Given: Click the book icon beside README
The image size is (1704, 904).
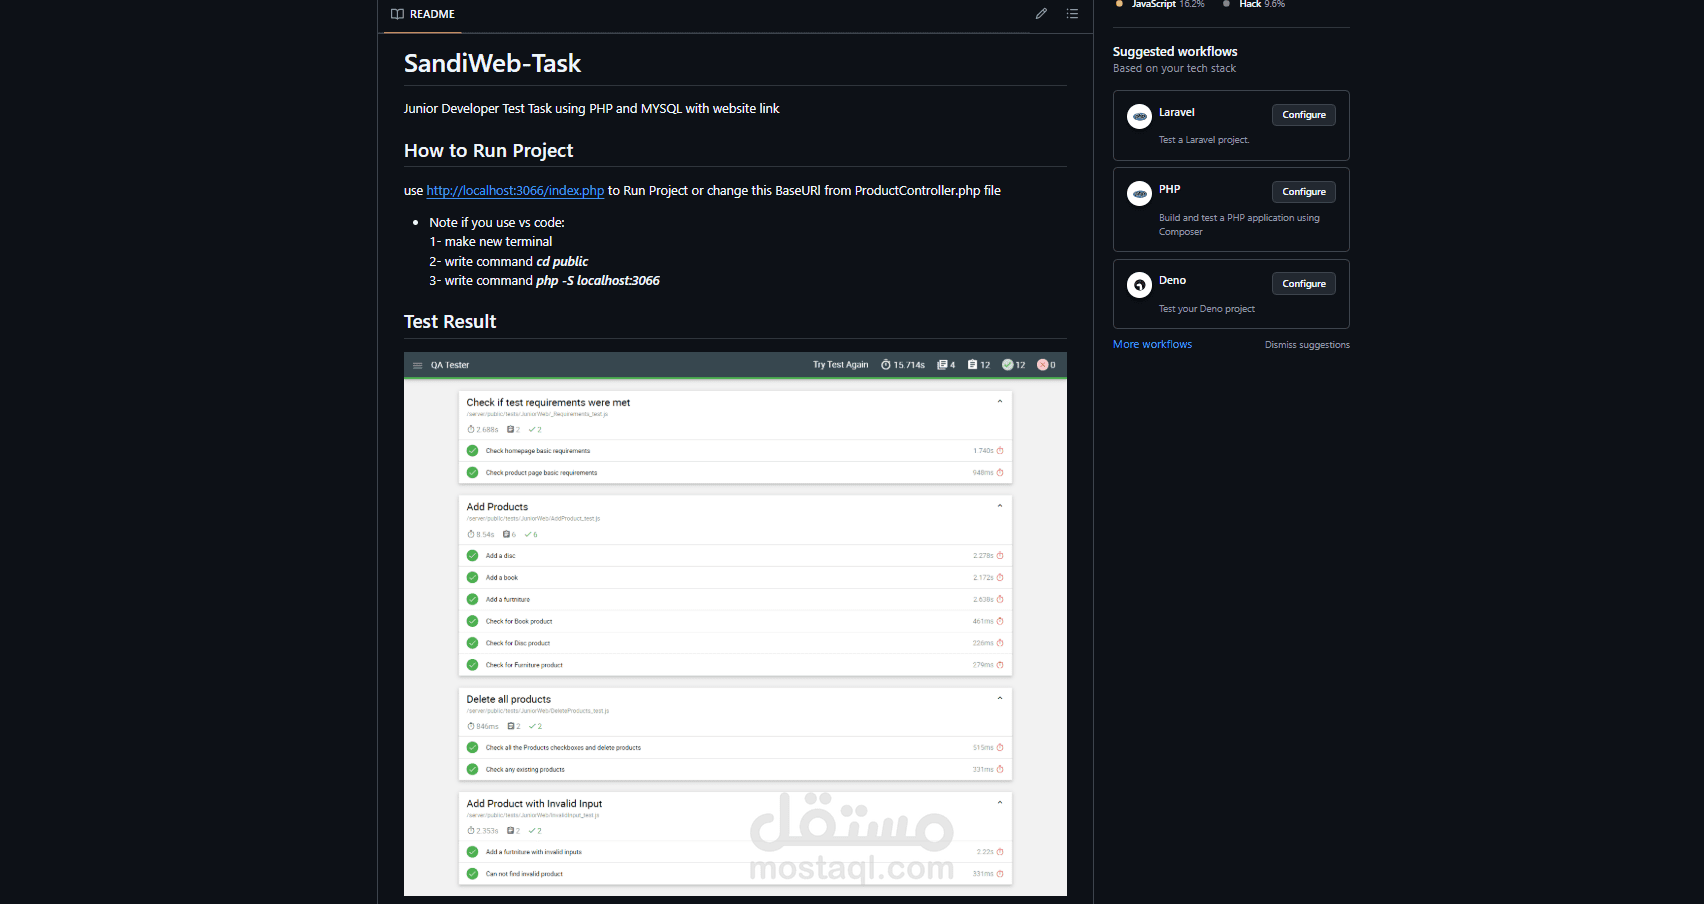Looking at the screenshot, I should (x=397, y=14).
